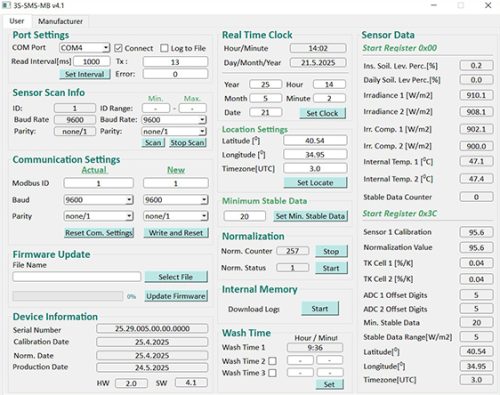Image resolution: width=500 pixels, height=395 pixels.
Task: Start the Download Log process
Action: pos(320,309)
